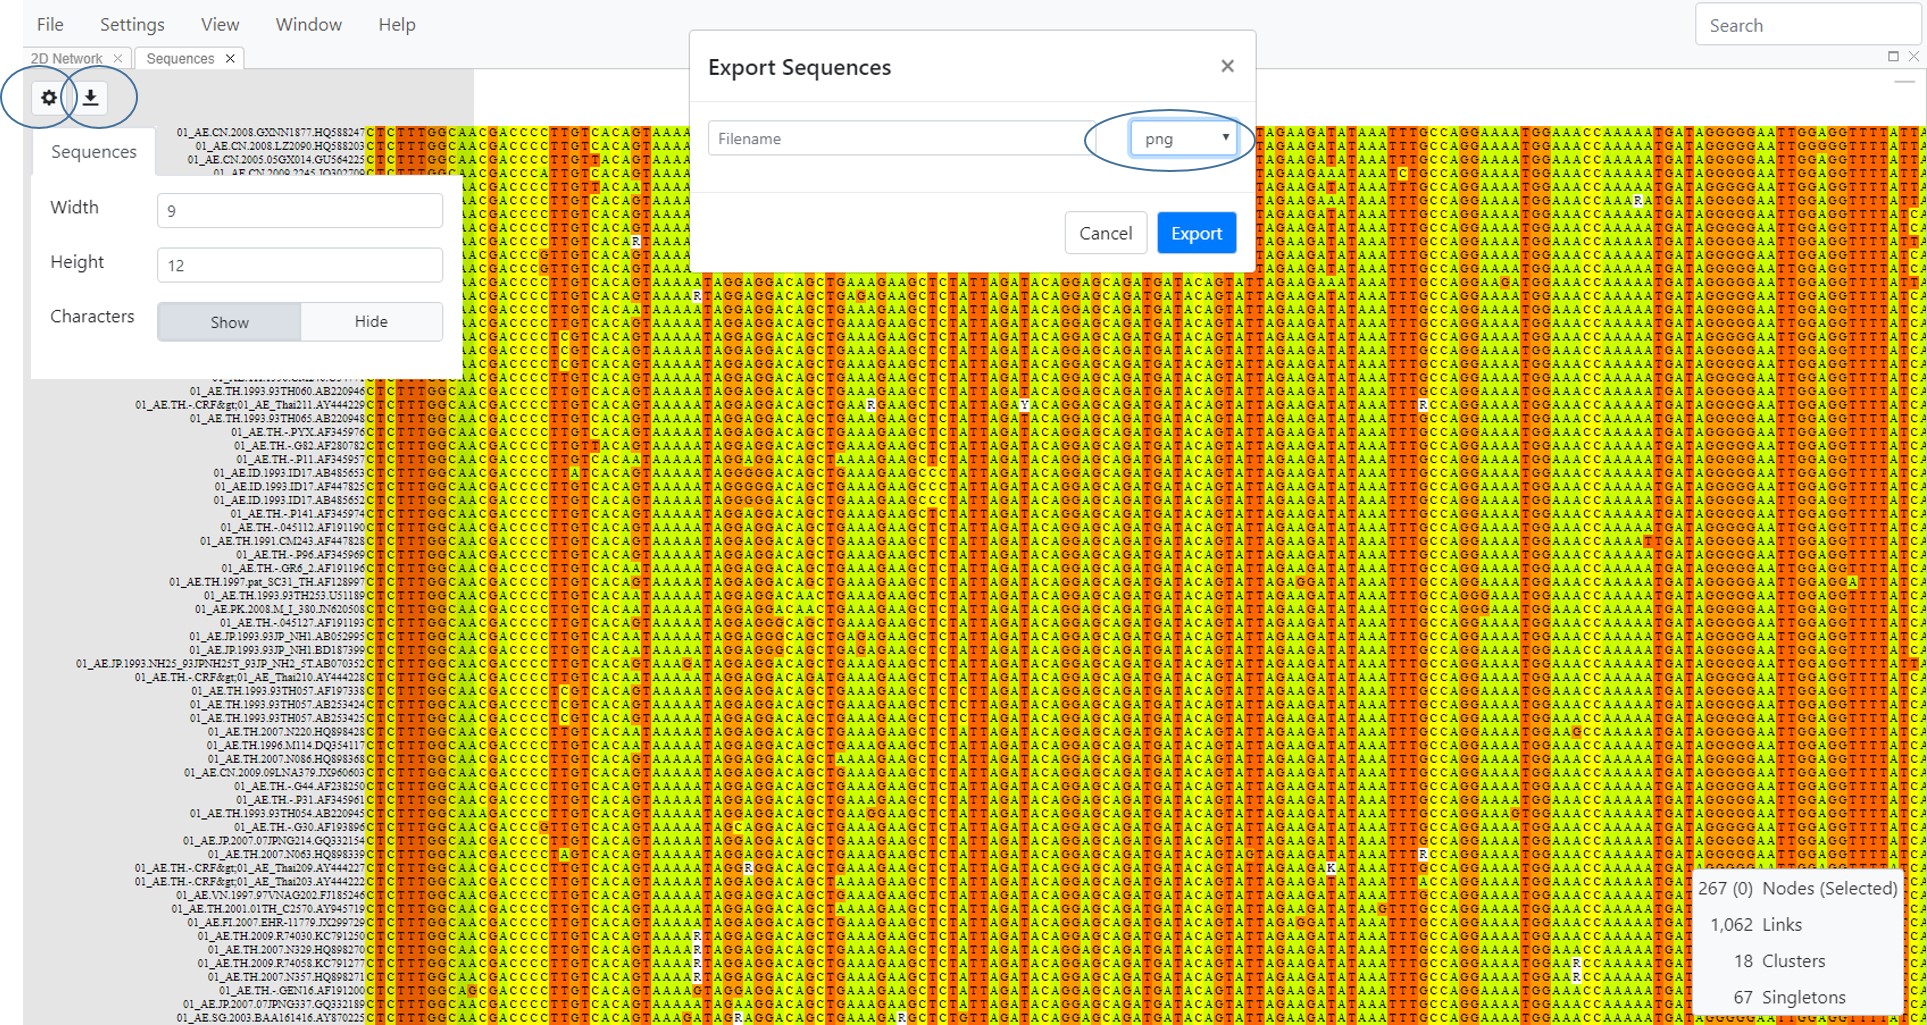Close the Export Sequences dialog

point(1227,66)
